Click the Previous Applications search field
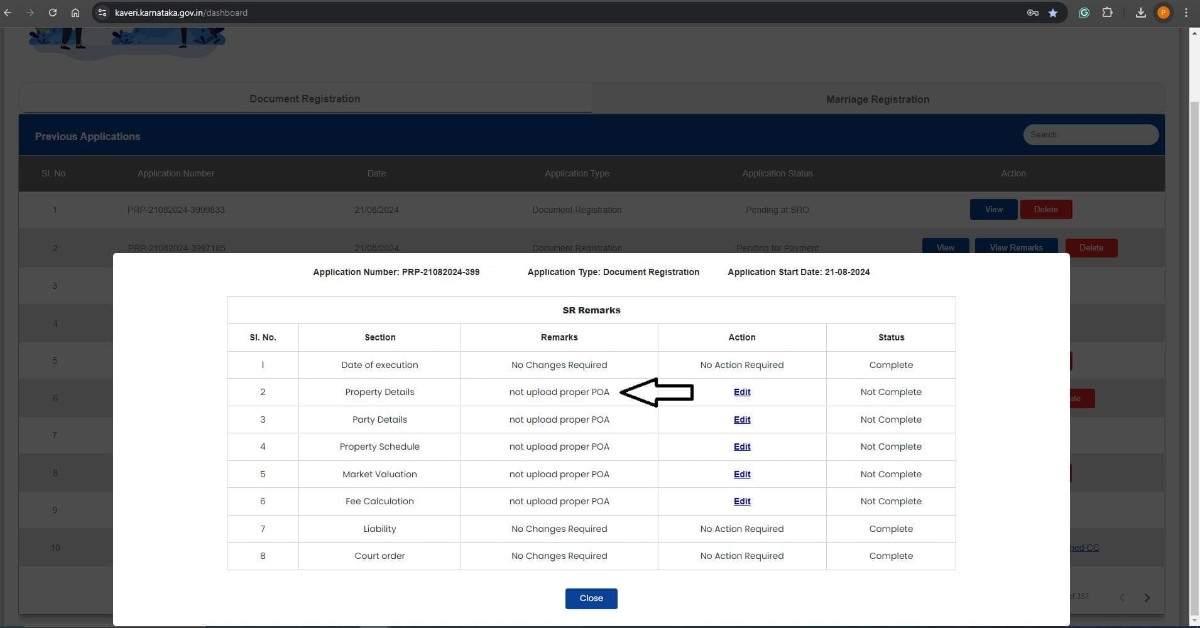The image size is (1200, 628). click(x=1090, y=134)
